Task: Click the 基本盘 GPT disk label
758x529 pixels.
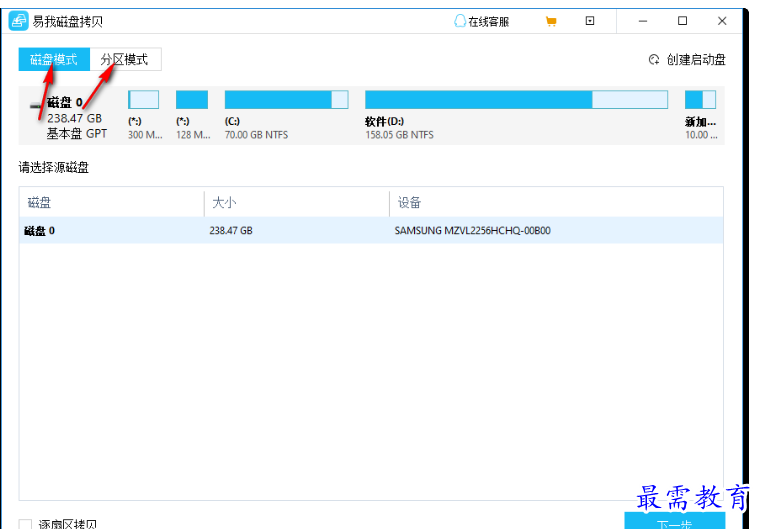Action: coord(77,134)
